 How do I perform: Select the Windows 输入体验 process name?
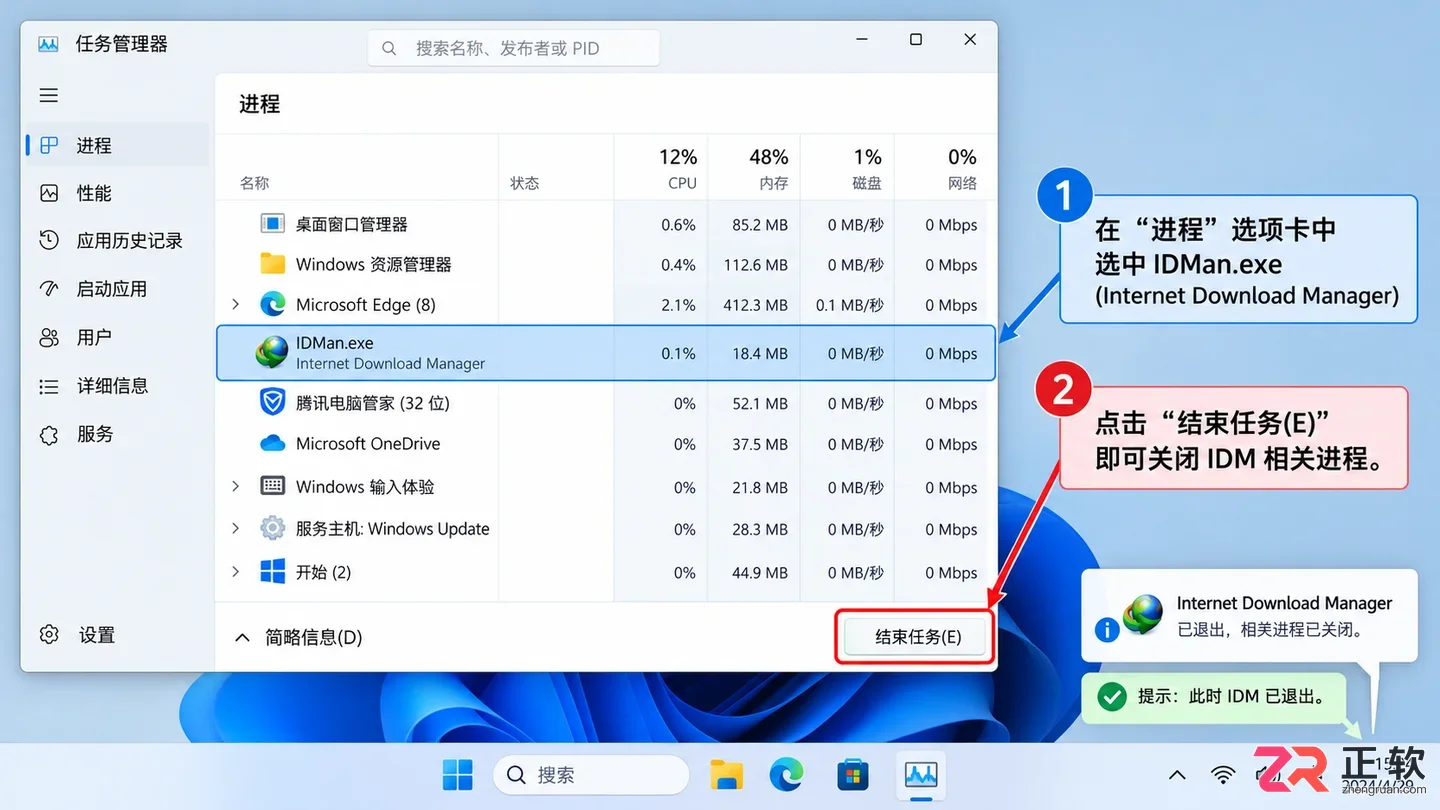click(365, 487)
